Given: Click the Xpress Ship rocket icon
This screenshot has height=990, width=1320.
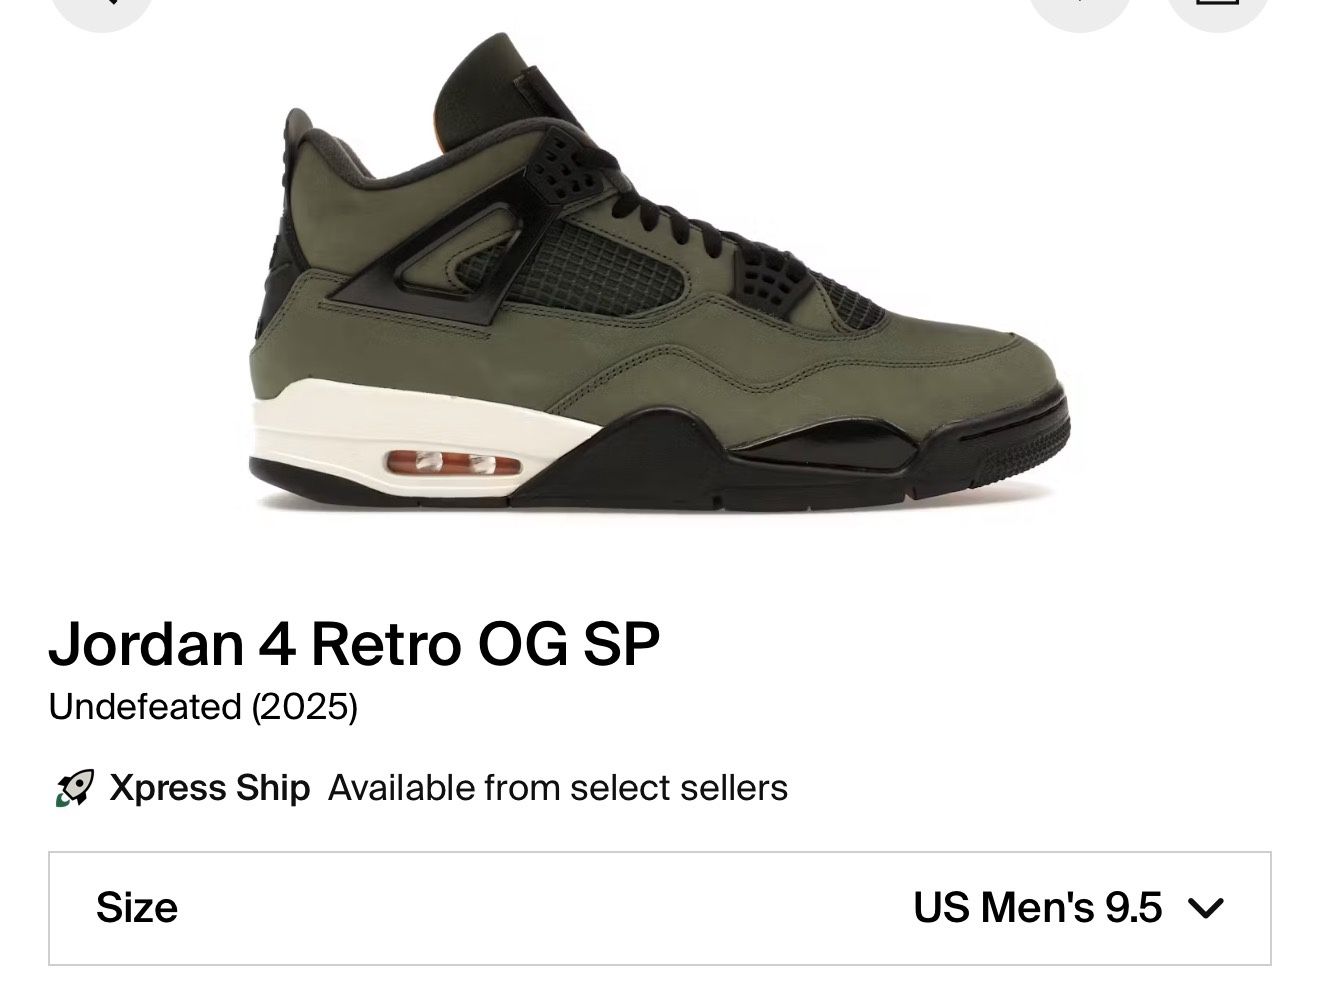Looking at the screenshot, I should tap(74, 788).
